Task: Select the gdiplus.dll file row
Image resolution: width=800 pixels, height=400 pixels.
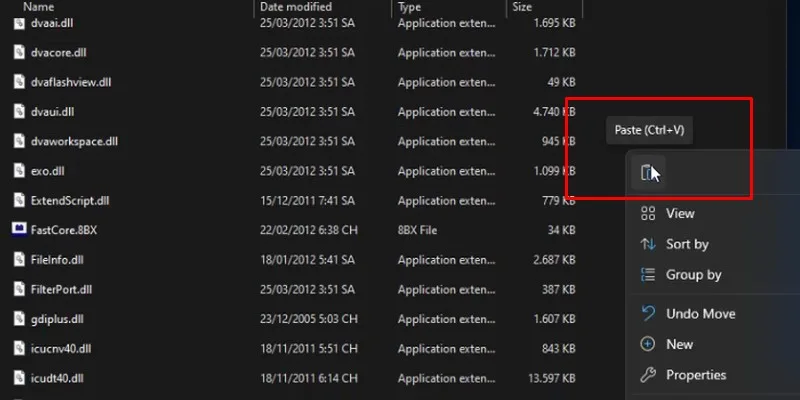Action: (x=58, y=319)
